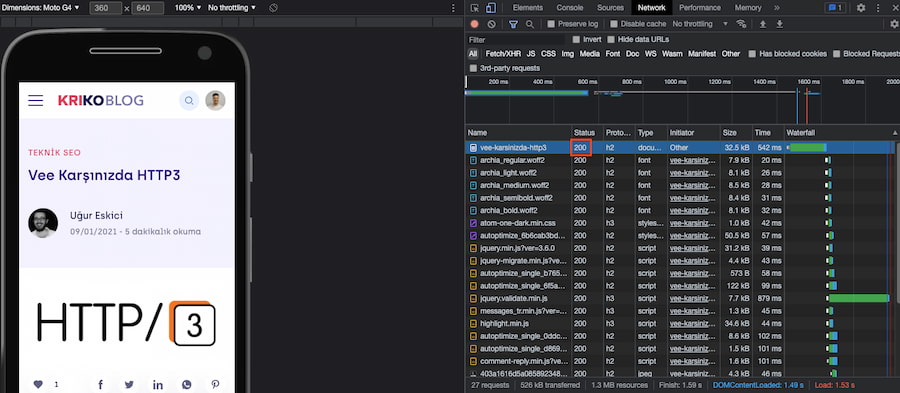Enable the Preserve log checkbox

click(x=551, y=24)
